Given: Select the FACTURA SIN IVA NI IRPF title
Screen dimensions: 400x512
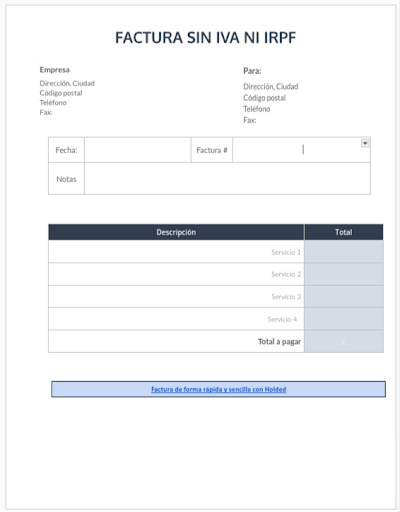Looking at the screenshot, I should tap(206, 38).
